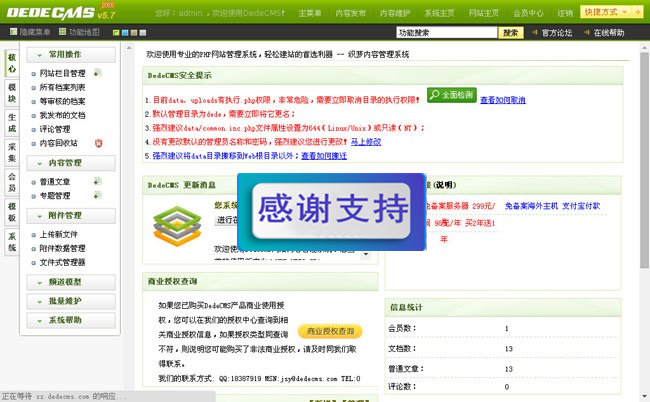Click the add icon next to 网站栏目管理
650x402 pixels.
click(x=97, y=73)
